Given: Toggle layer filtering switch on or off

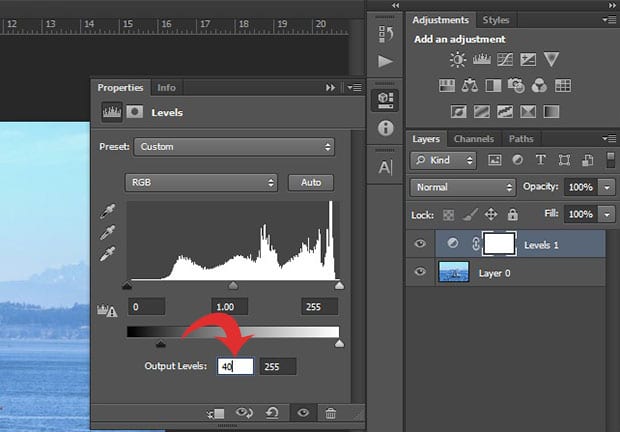Looking at the screenshot, I should tap(611, 160).
